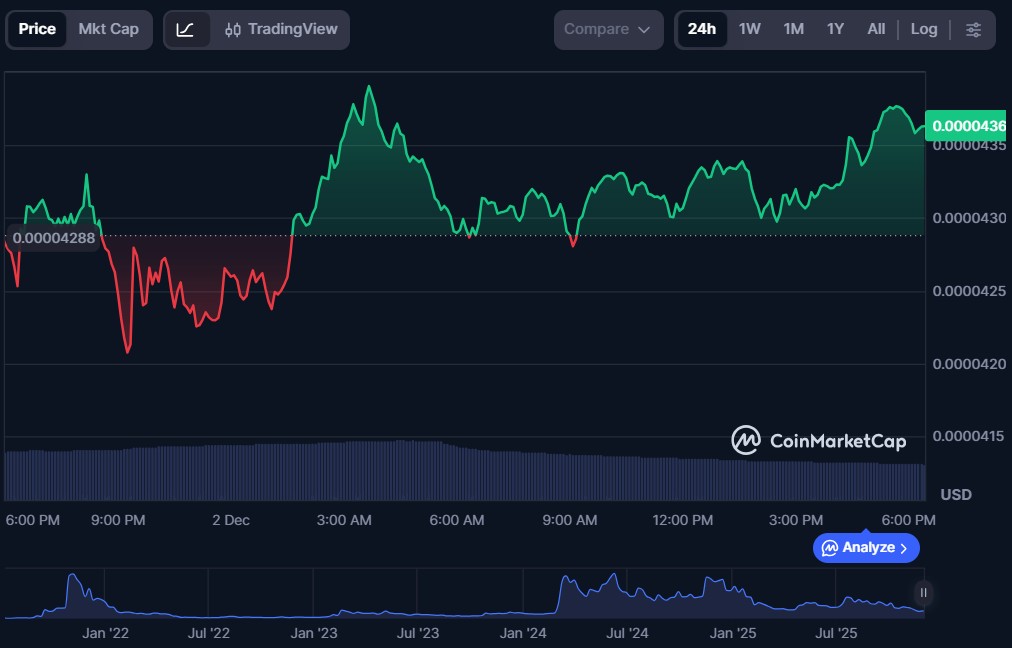The height and width of the screenshot is (648, 1012).
Task: Click Jan '23 on the overview timeline
Action: [x=314, y=633]
